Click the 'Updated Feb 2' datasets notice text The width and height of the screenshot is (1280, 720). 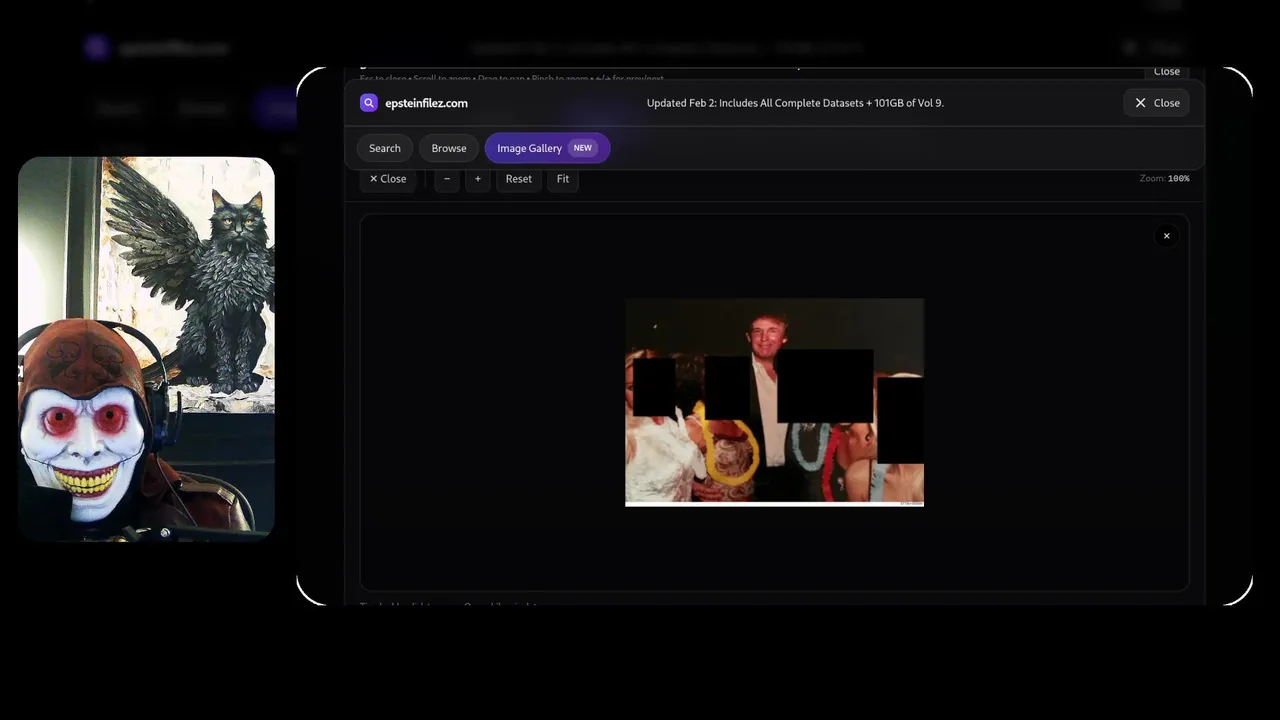[795, 103]
